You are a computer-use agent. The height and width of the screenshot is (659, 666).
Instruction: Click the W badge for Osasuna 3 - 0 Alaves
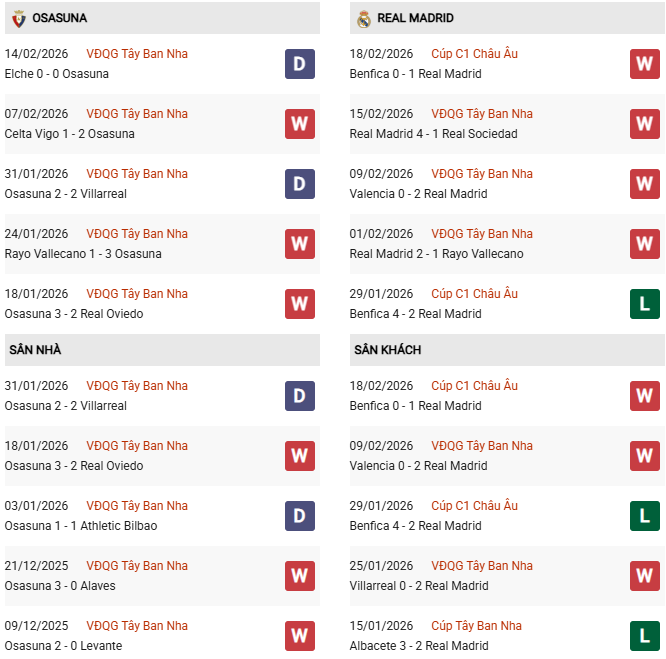point(299,576)
